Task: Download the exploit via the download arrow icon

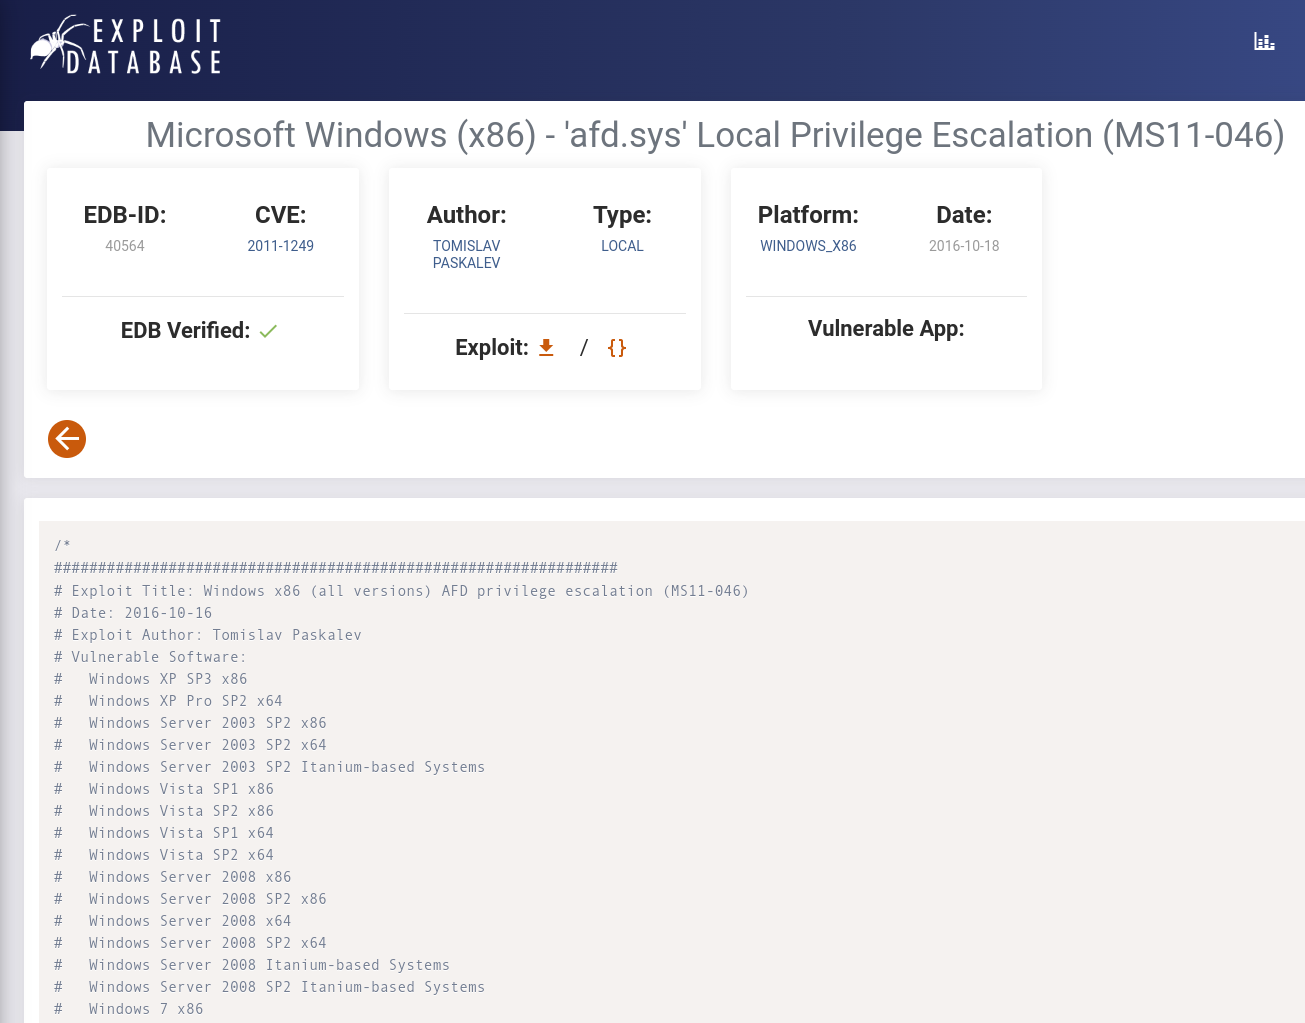Action: point(546,347)
